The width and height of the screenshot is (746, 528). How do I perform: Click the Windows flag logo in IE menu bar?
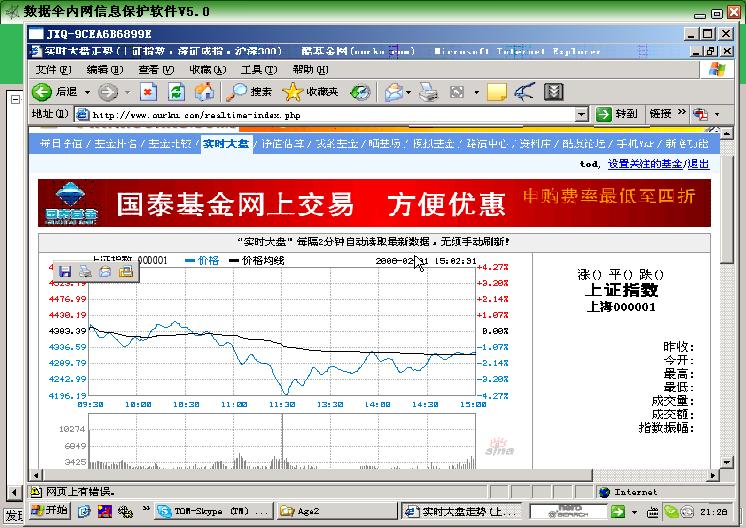[x=717, y=70]
